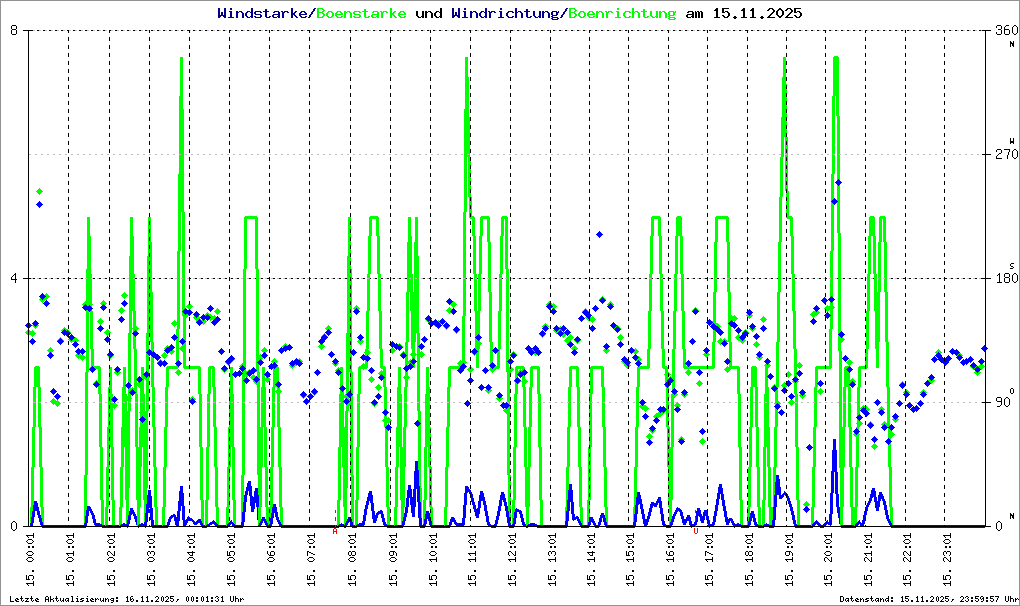Image resolution: width=1020 pixels, height=606 pixels.
Task: Click the left axis value 4
Action: tap(14, 278)
